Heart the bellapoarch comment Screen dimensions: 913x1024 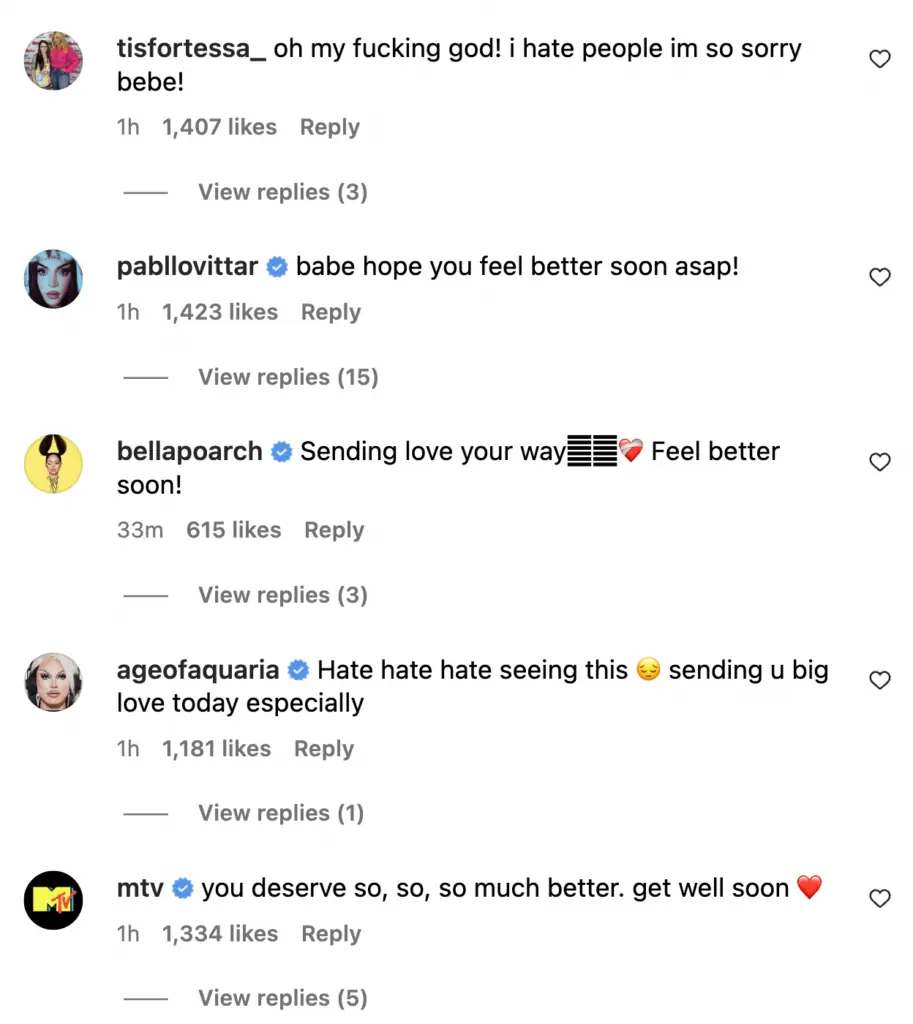coord(880,461)
